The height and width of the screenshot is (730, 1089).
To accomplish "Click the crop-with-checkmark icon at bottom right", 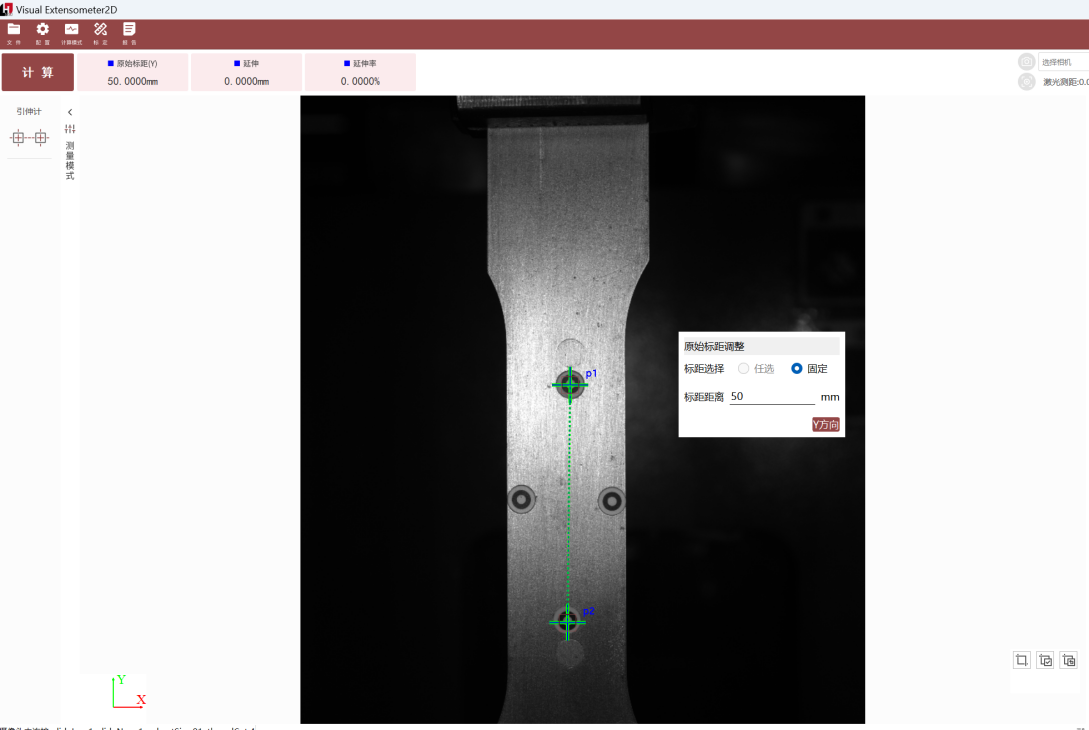I will coord(1045,660).
